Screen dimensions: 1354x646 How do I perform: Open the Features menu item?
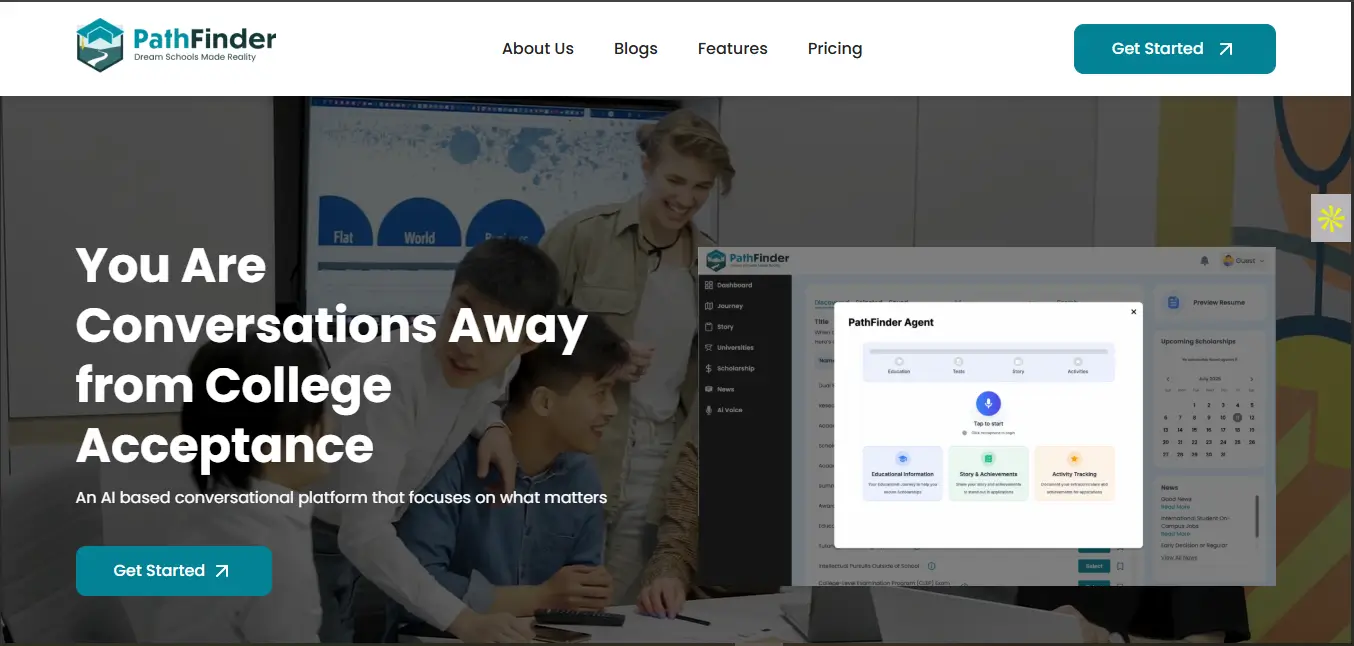732,49
